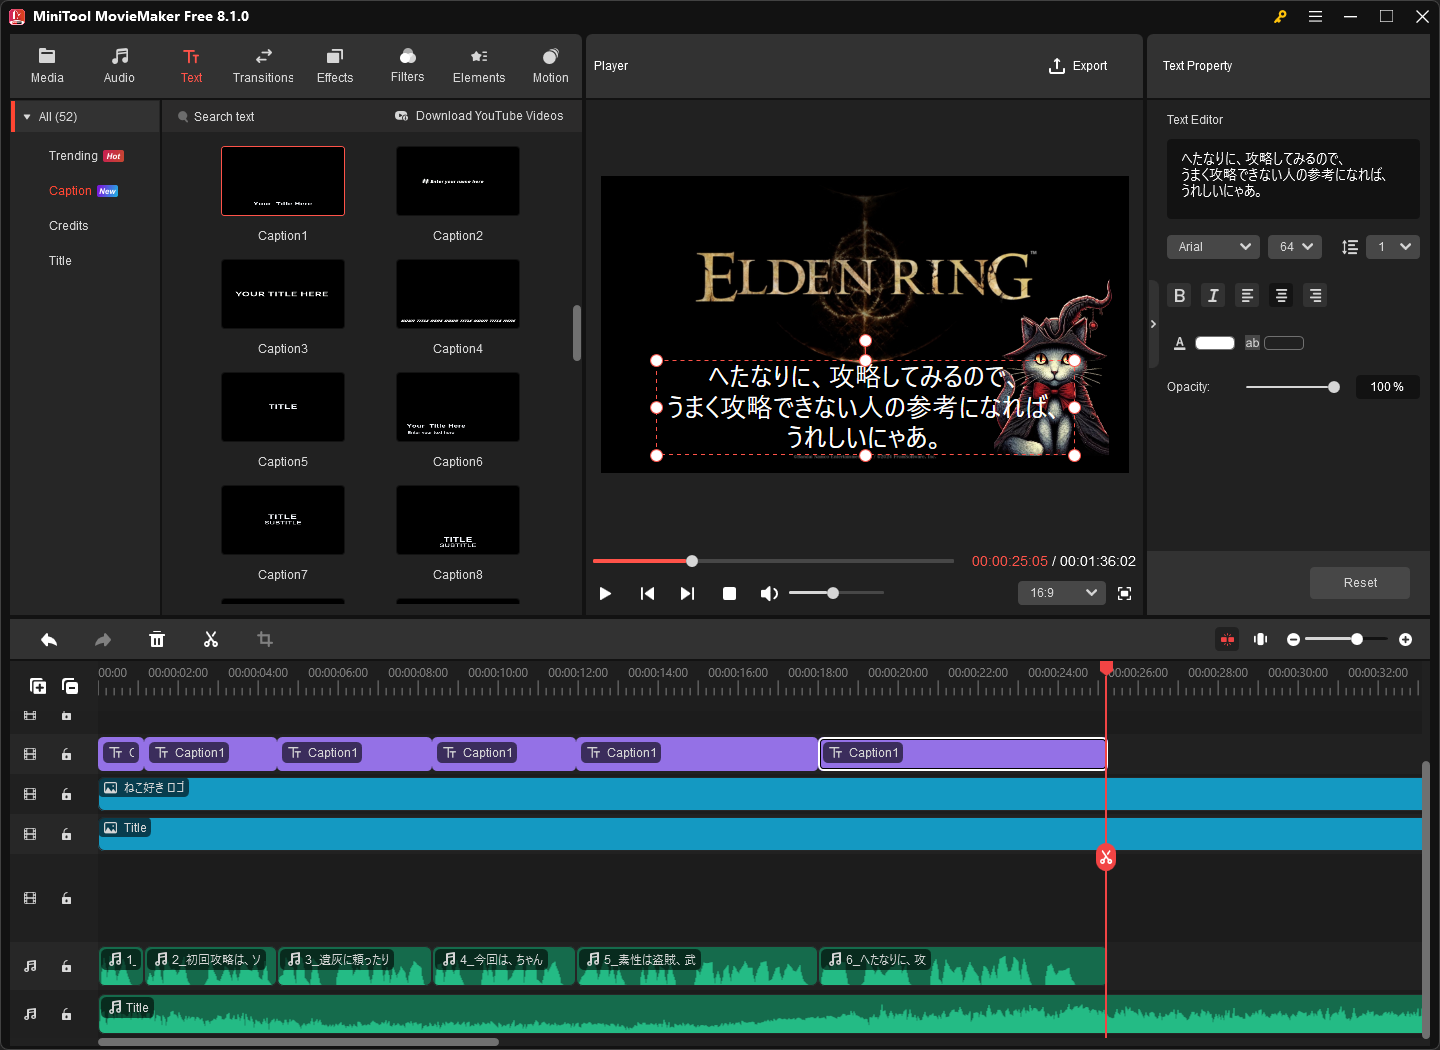Open the hamburger main menu
Image resolution: width=1440 pixels, height=1050 pixels.
(1316, 17)
